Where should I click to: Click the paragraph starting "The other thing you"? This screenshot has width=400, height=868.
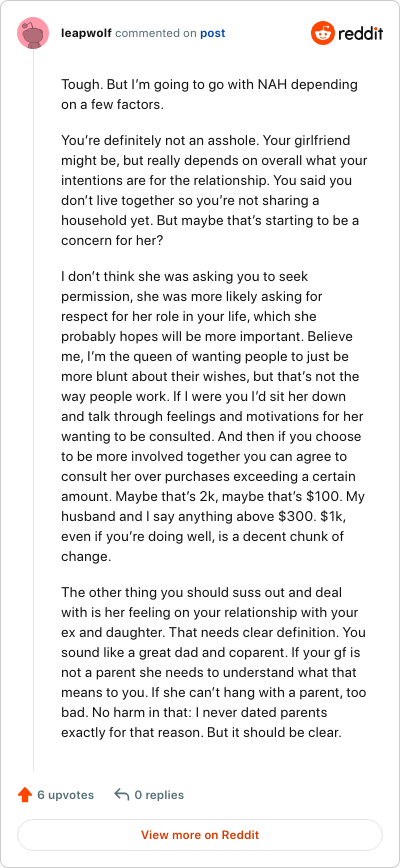[214, 662]
